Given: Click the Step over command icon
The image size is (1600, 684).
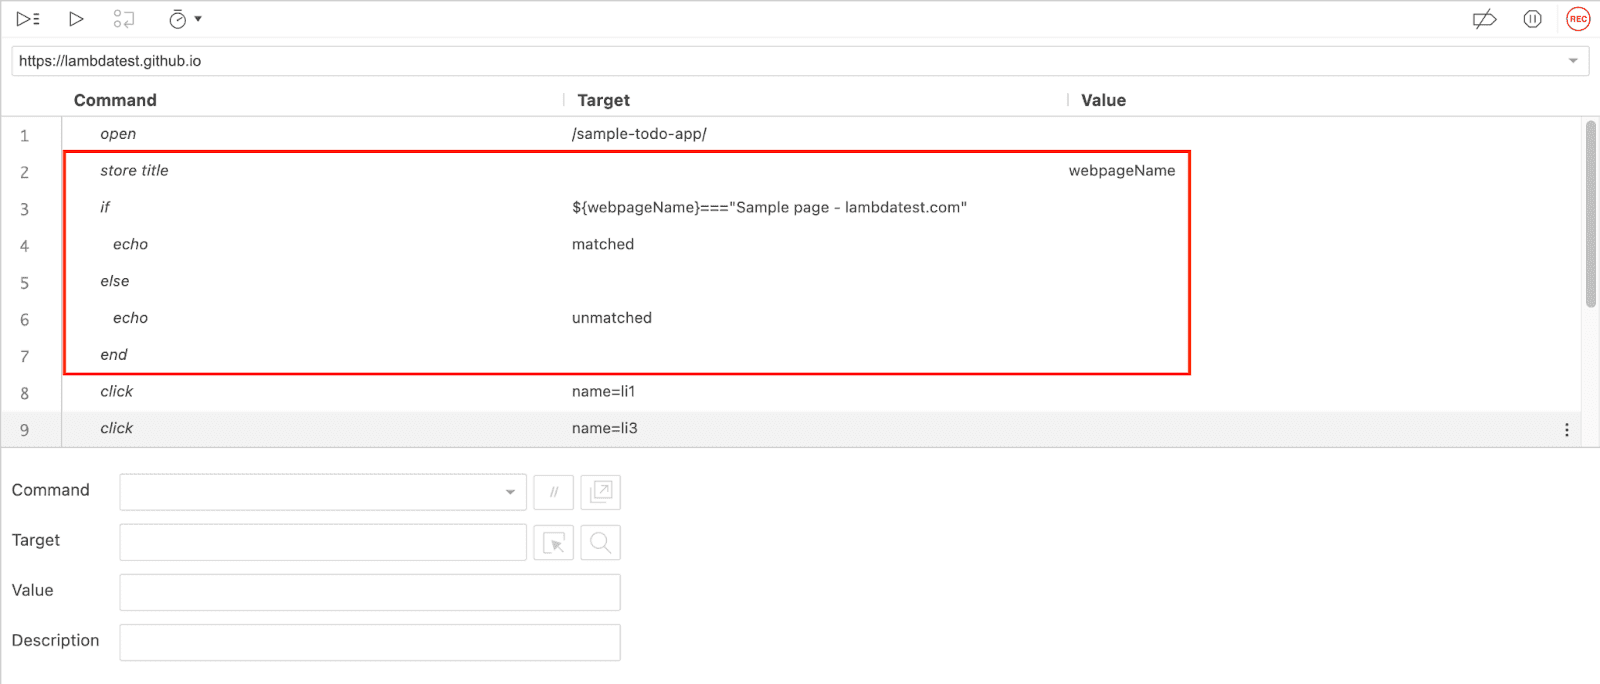Looking at the screenshot, I should (x=124, y=19).
